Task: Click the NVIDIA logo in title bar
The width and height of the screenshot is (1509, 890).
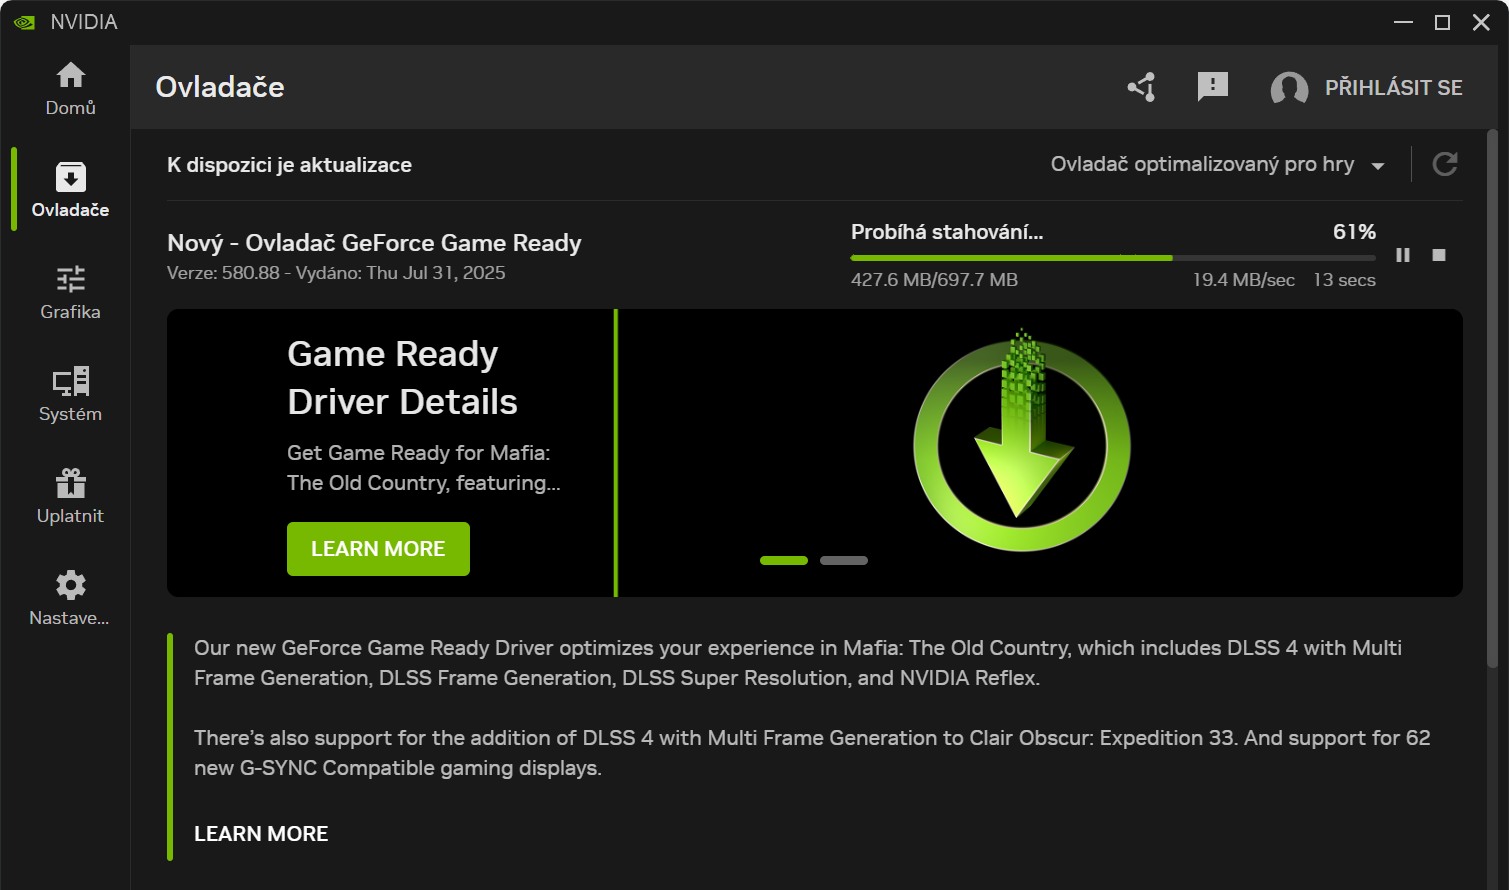Action: (x=24, y=22)
